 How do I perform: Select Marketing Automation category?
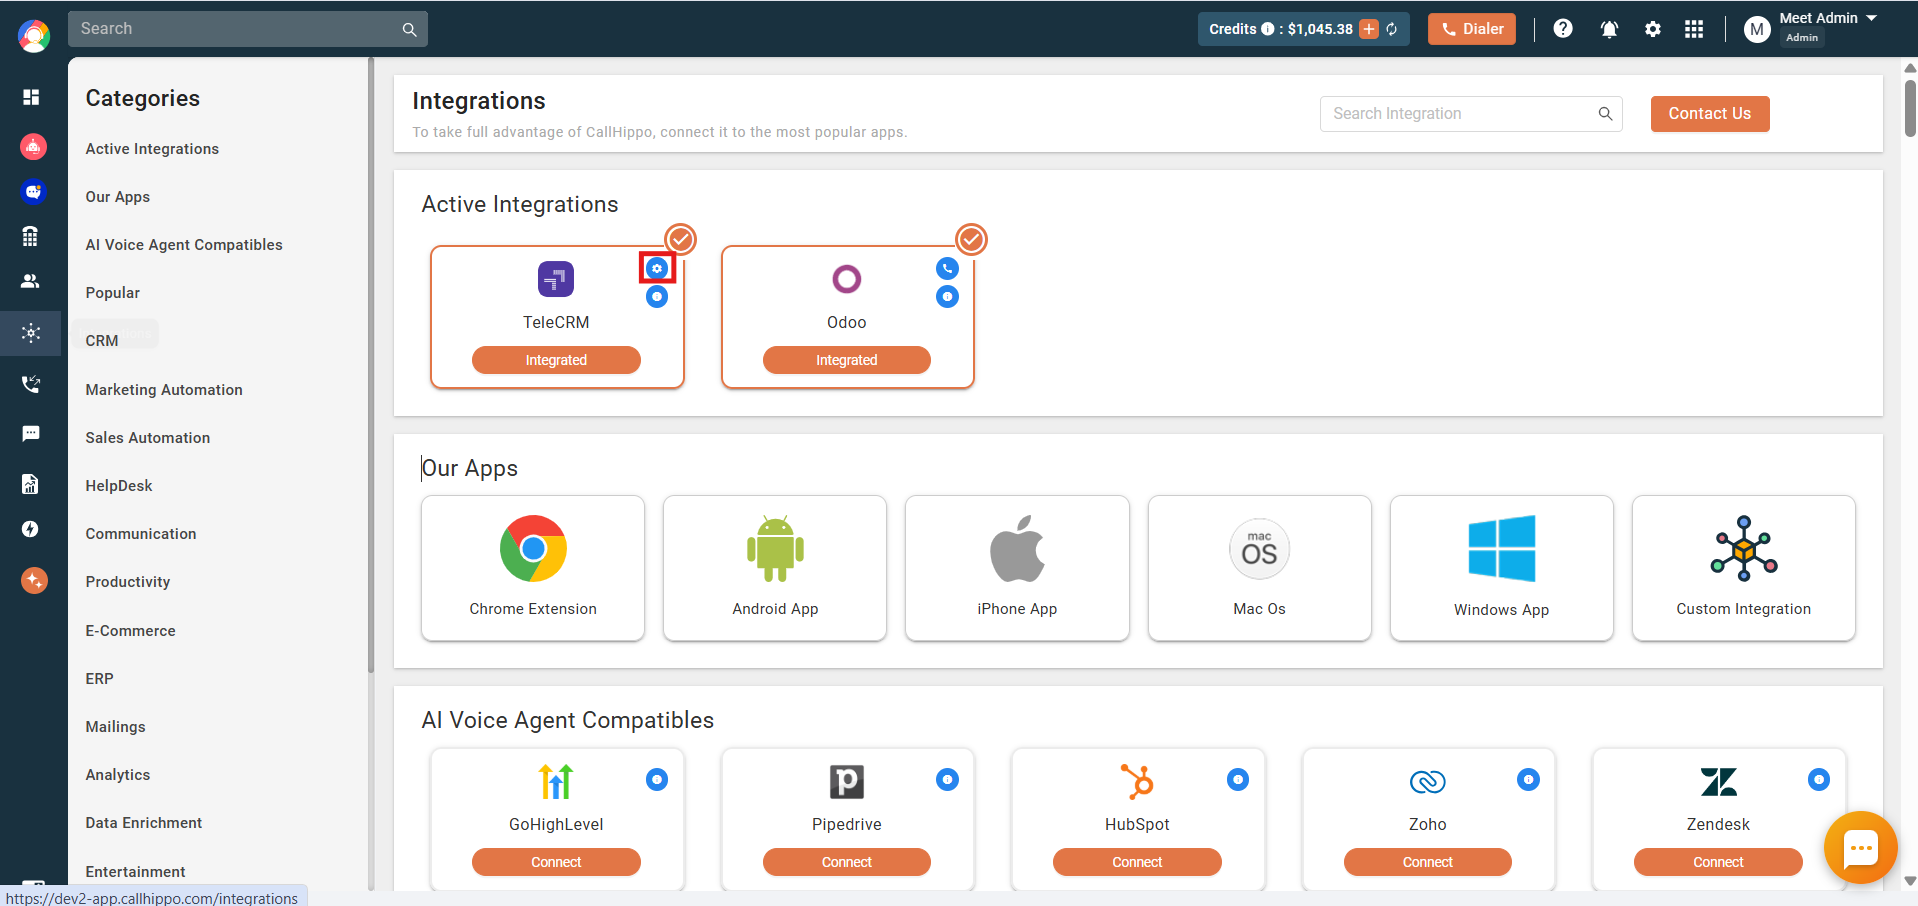pos(164,390)
